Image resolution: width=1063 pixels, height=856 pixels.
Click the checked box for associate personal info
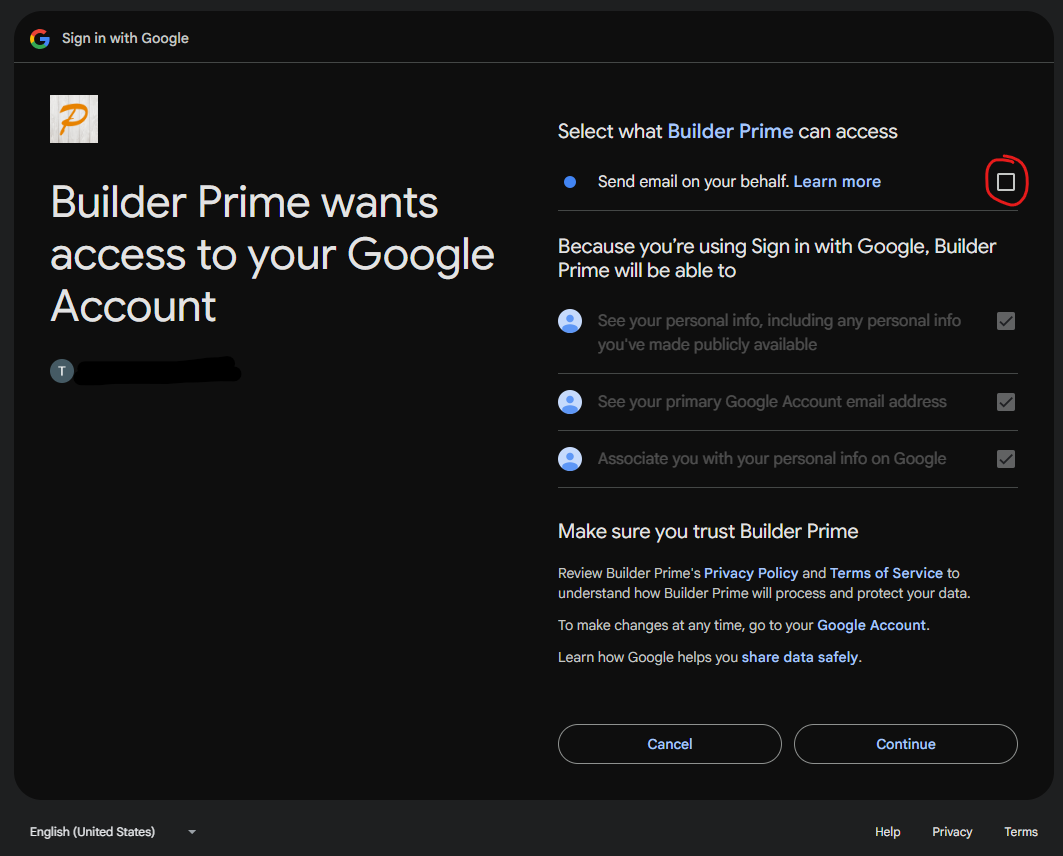1006,458
